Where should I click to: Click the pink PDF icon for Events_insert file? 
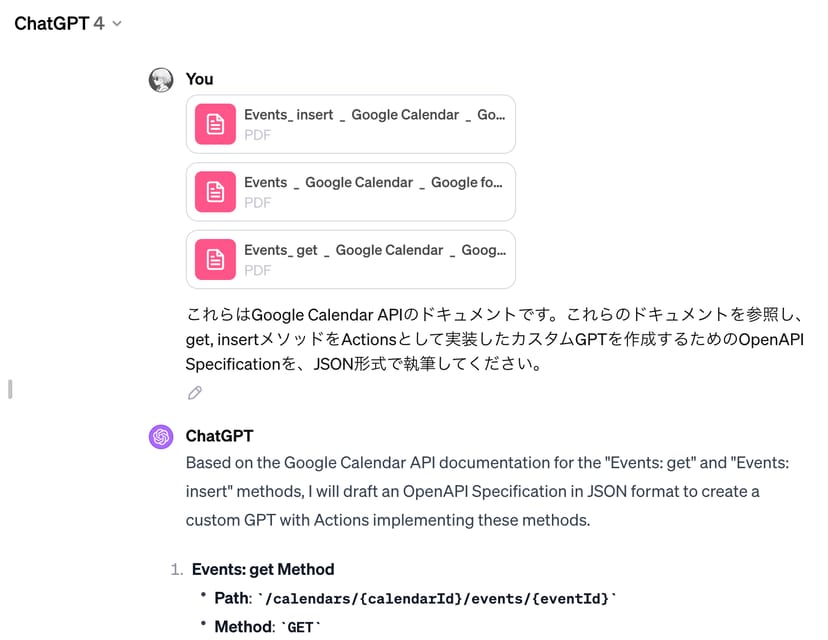click(x=215, y=124)
